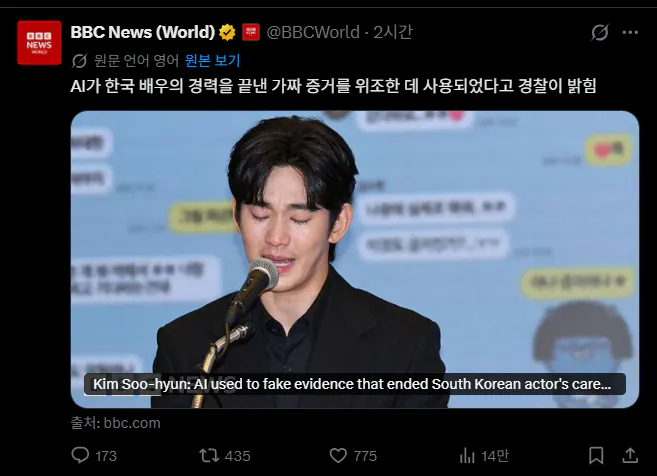The image size is (657, 476).
Task: Share the post via the upload arrow icon
Action: click(630, 455)
